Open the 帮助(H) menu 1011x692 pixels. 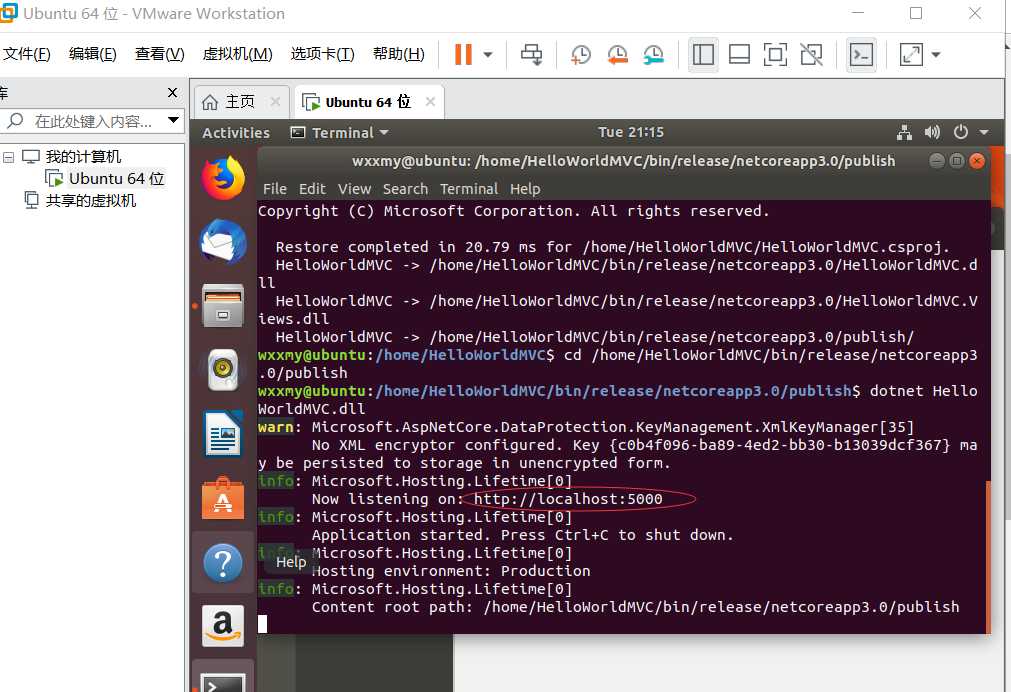point(398,54)
